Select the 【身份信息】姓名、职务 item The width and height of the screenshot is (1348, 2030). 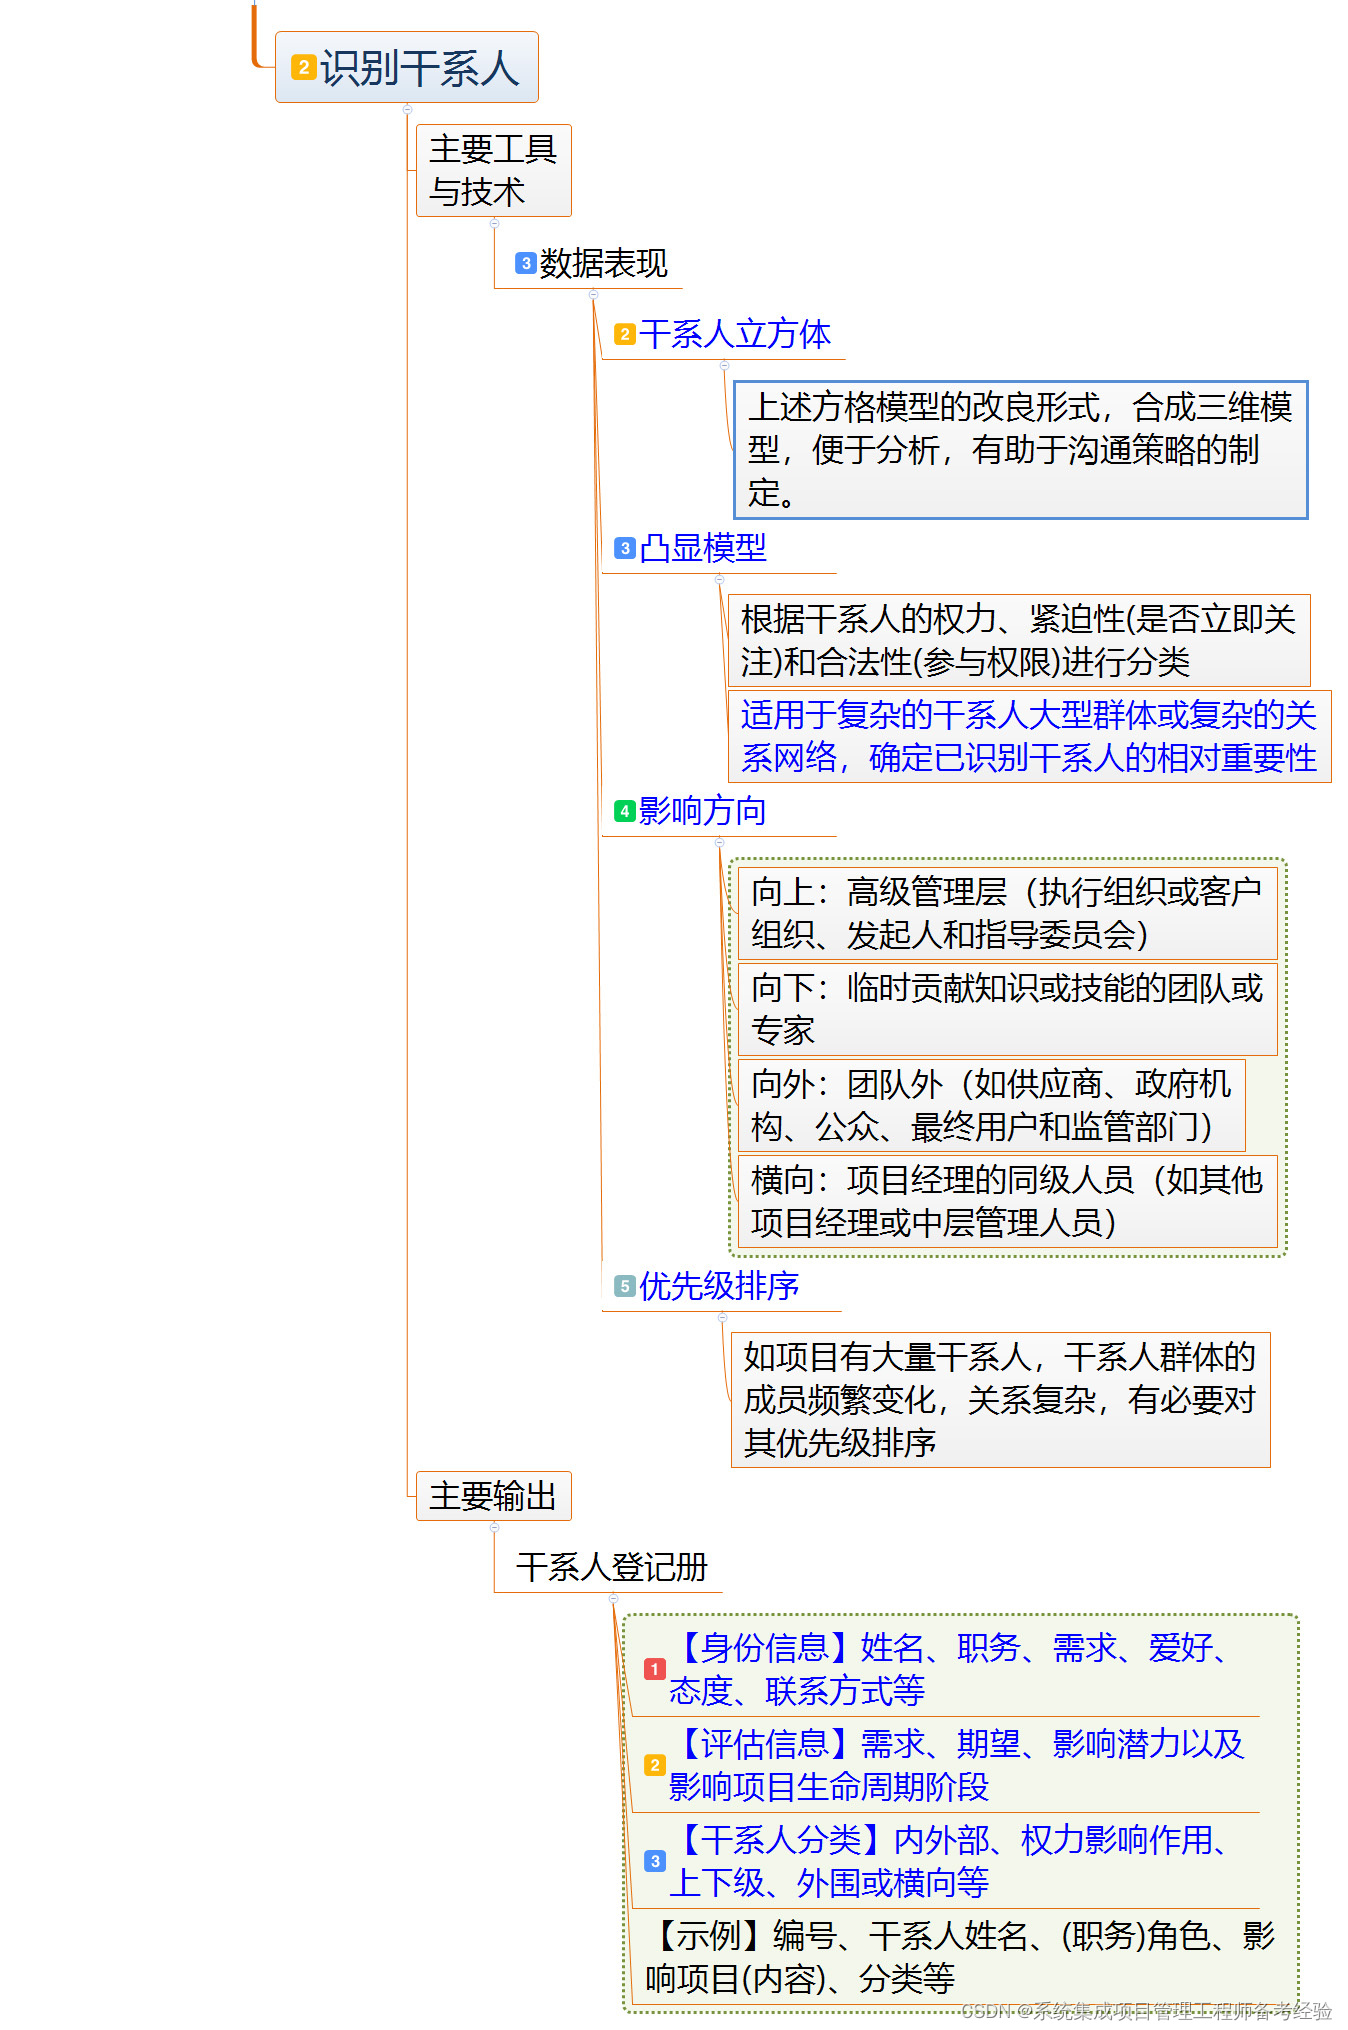[x=945, y=1669]
